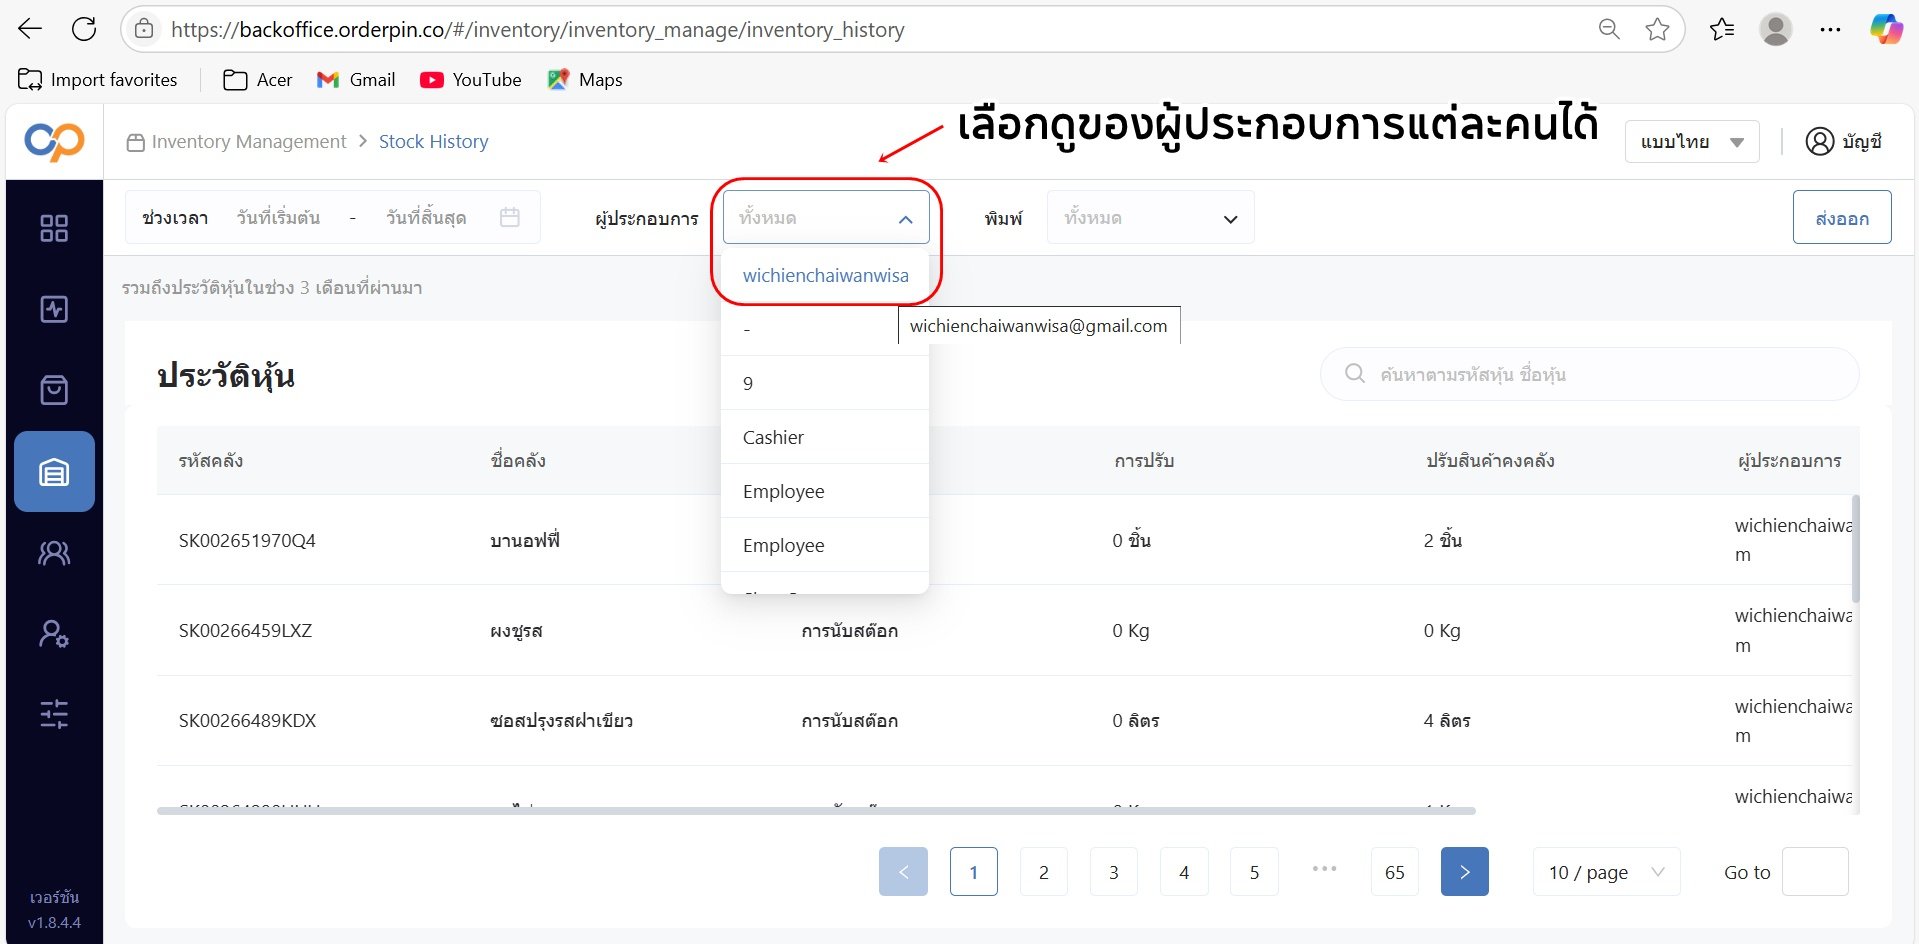Open the favorites list icon
The width and height of the screenshot is (1919, 944).
pyautogui.click(x=1722, y=29)
